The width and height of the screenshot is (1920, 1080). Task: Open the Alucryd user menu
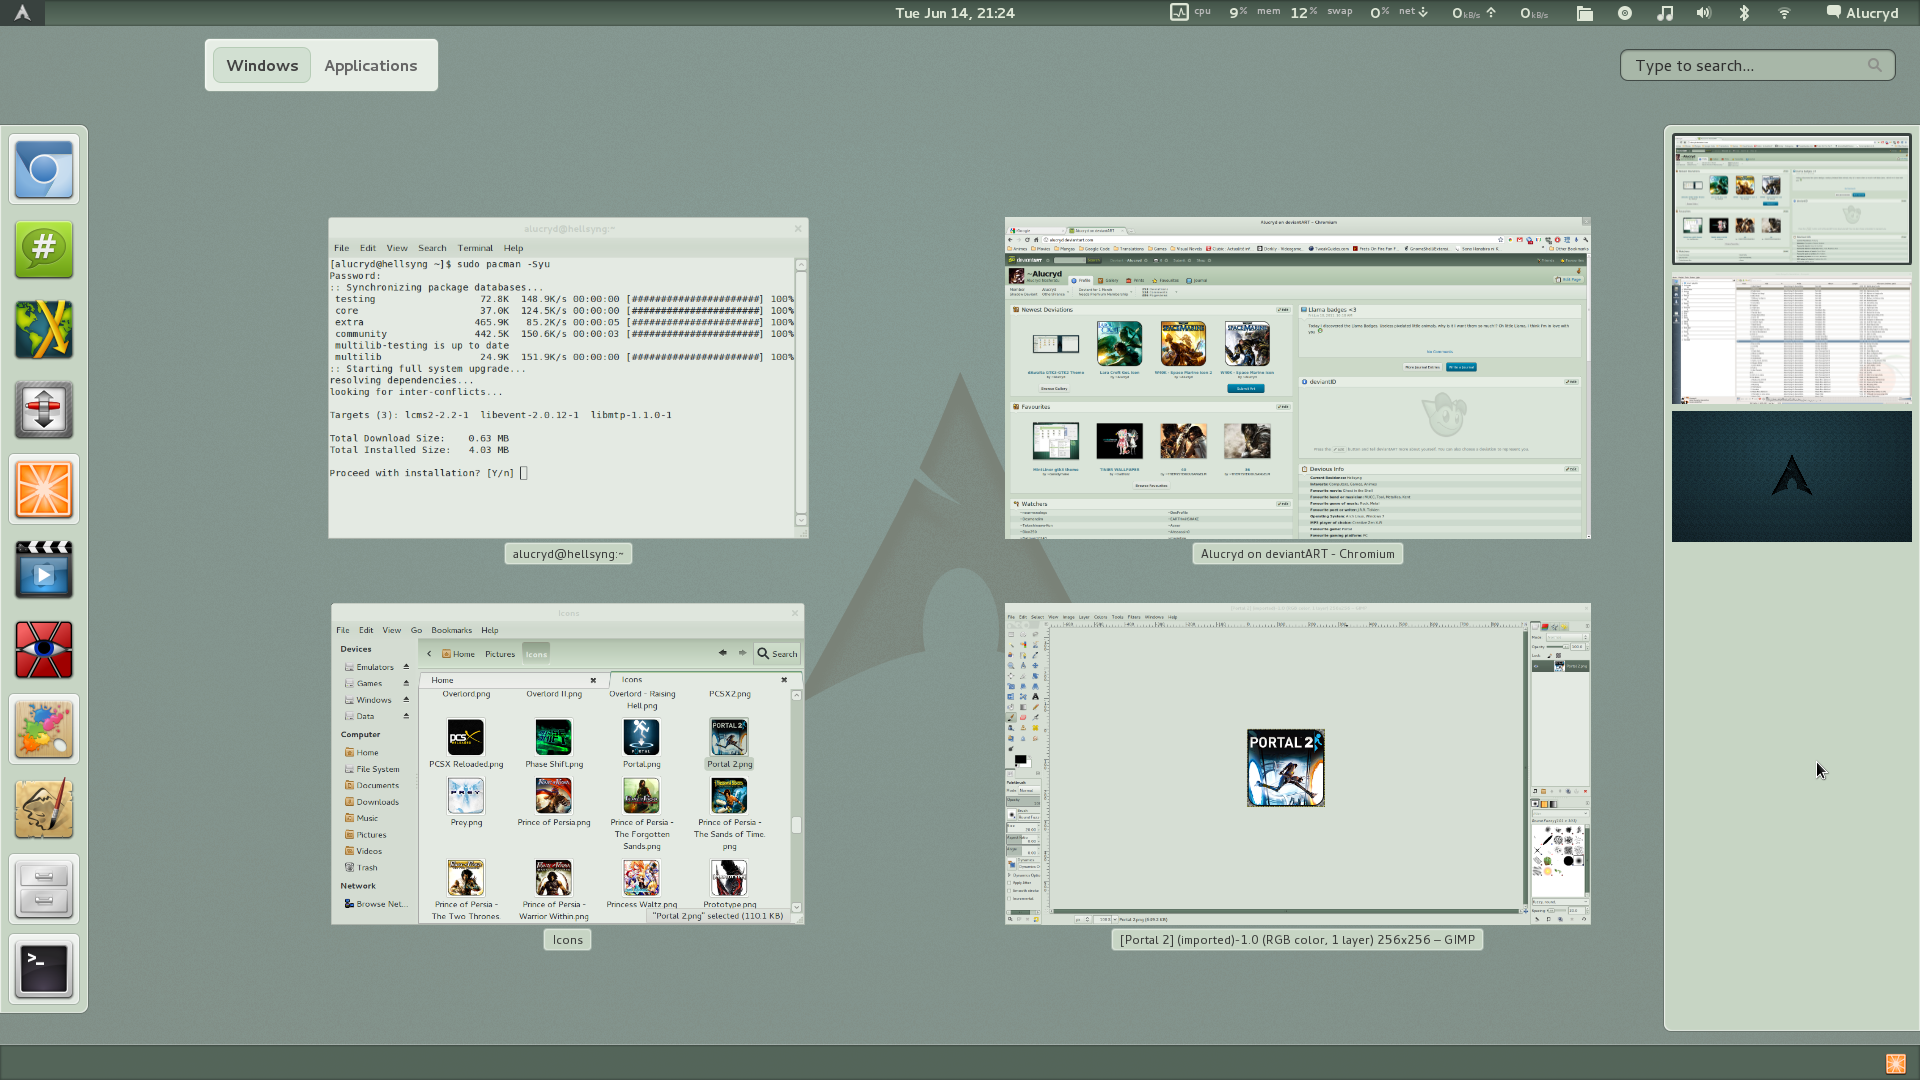tap(1862, 13)
